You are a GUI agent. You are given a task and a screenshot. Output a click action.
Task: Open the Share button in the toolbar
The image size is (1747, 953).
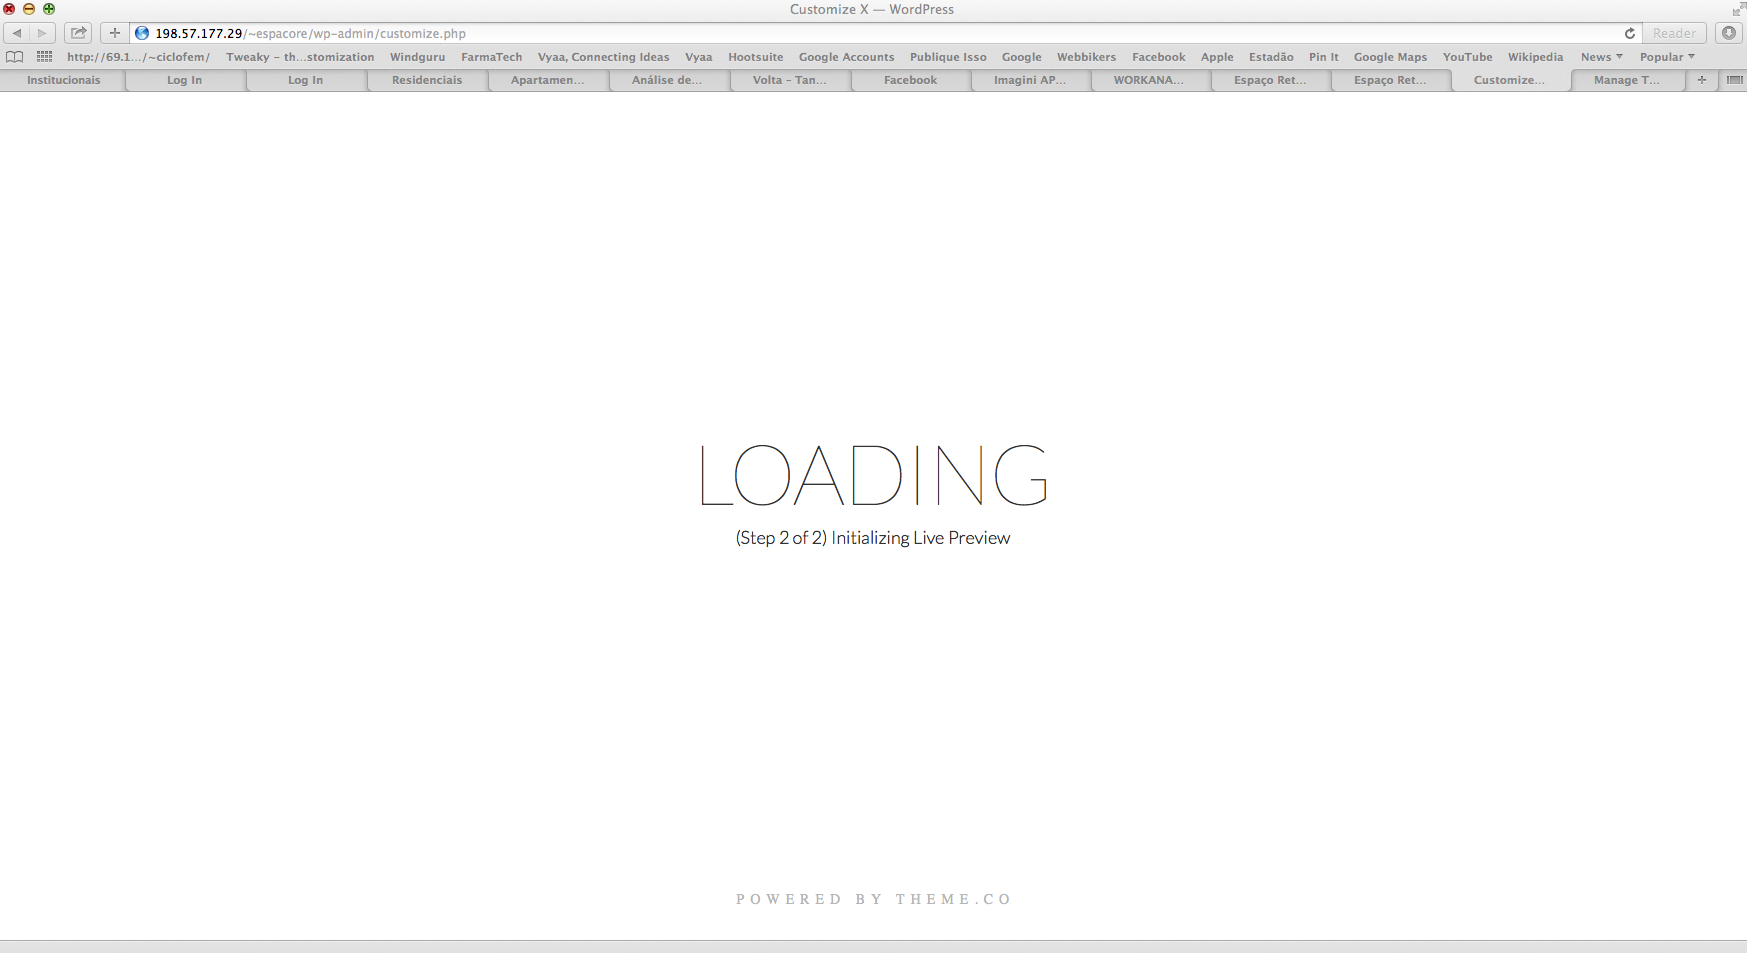pos(78,33)
